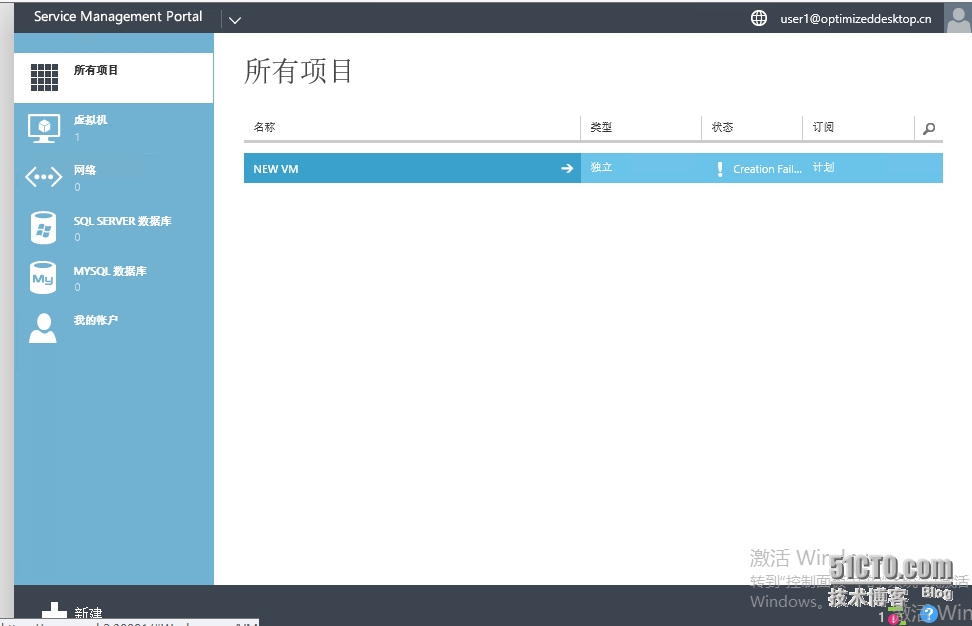Open SQL SERVER 数据库 menu item

click(x=113, y=228)
